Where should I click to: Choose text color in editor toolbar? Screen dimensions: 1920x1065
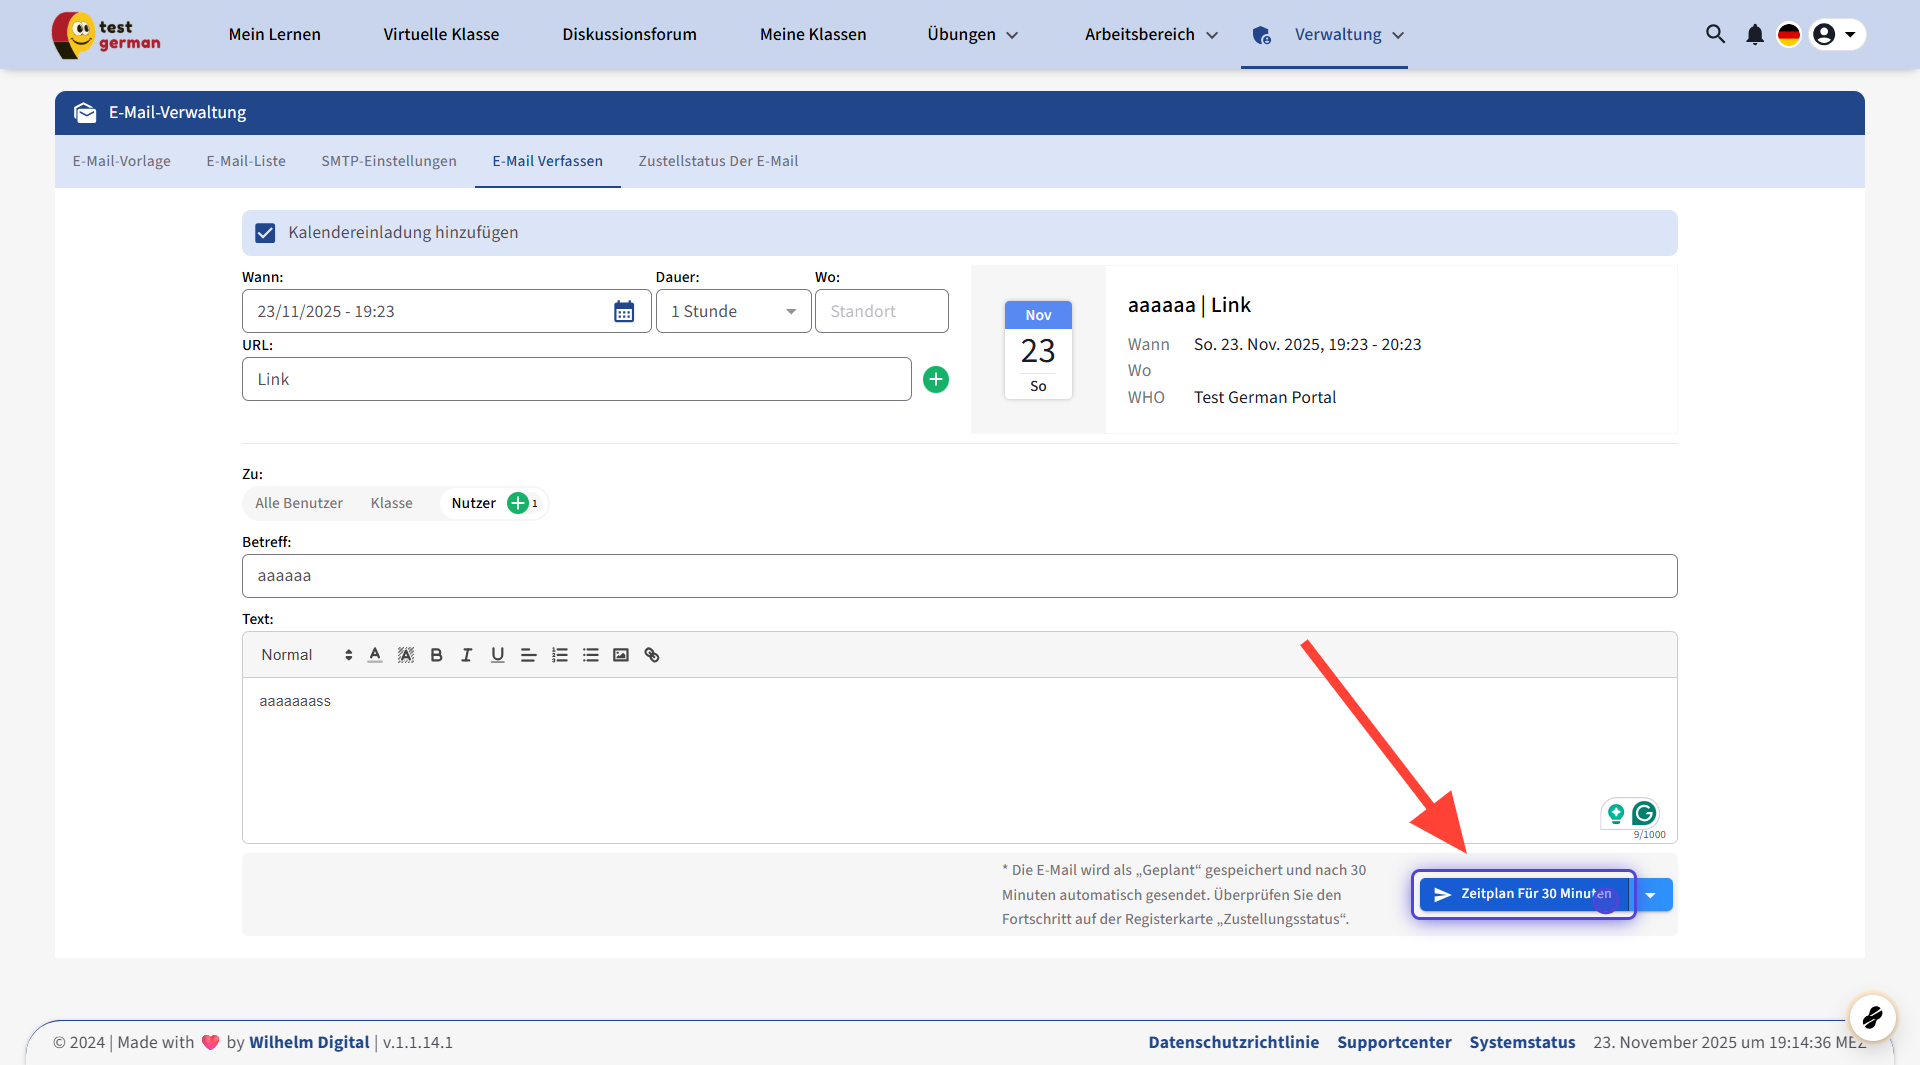[375, 655]
